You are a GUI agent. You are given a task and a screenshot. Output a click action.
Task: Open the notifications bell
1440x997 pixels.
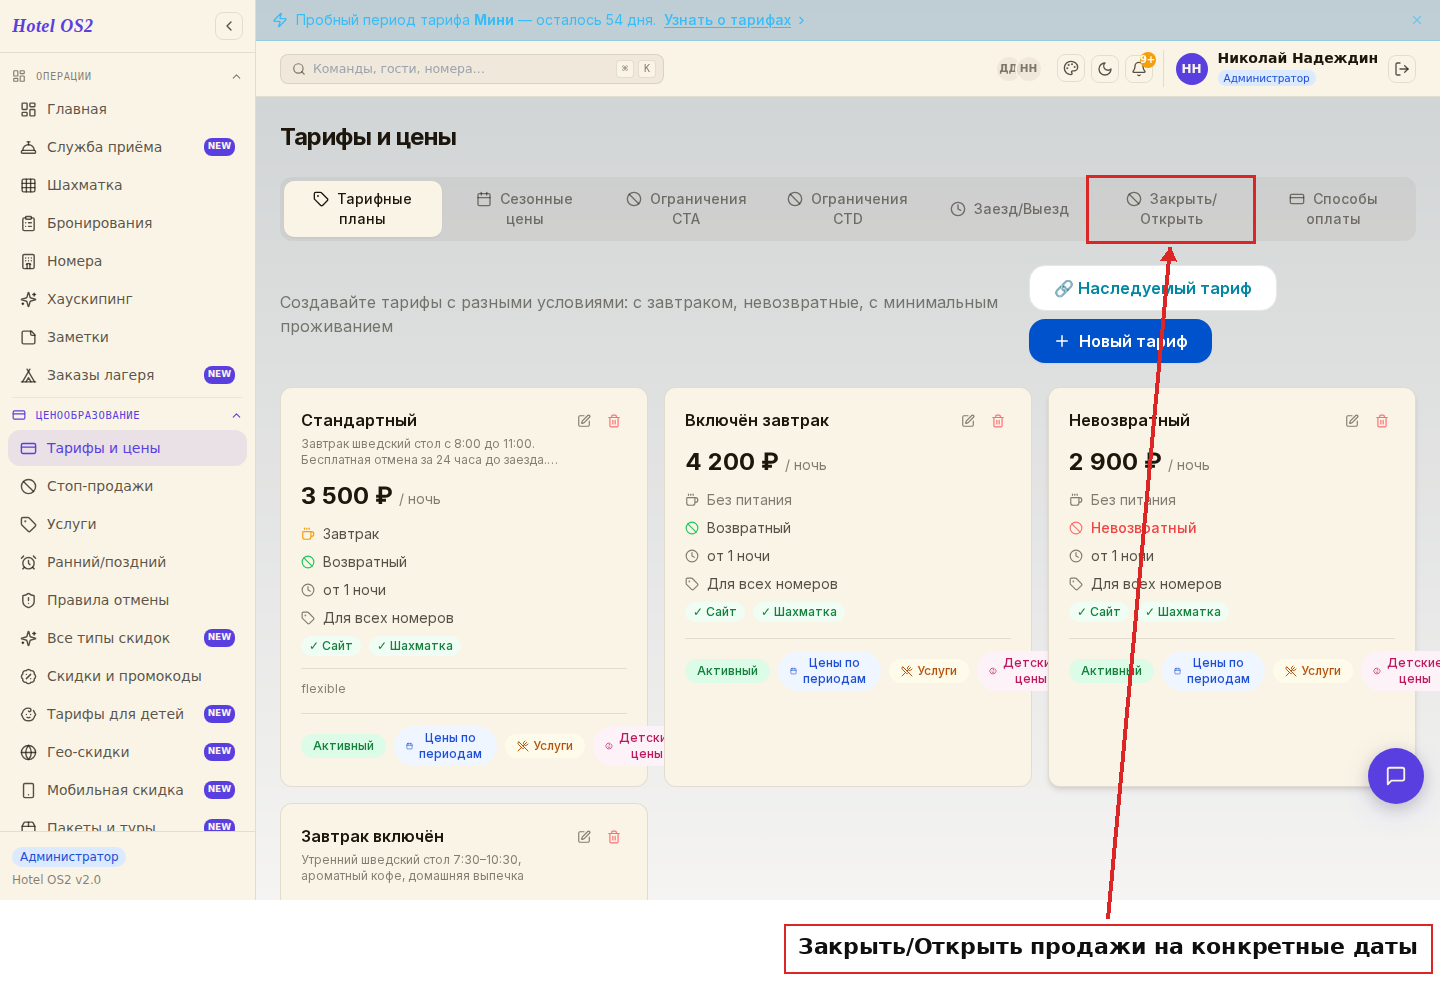(x=1139, y=69)
